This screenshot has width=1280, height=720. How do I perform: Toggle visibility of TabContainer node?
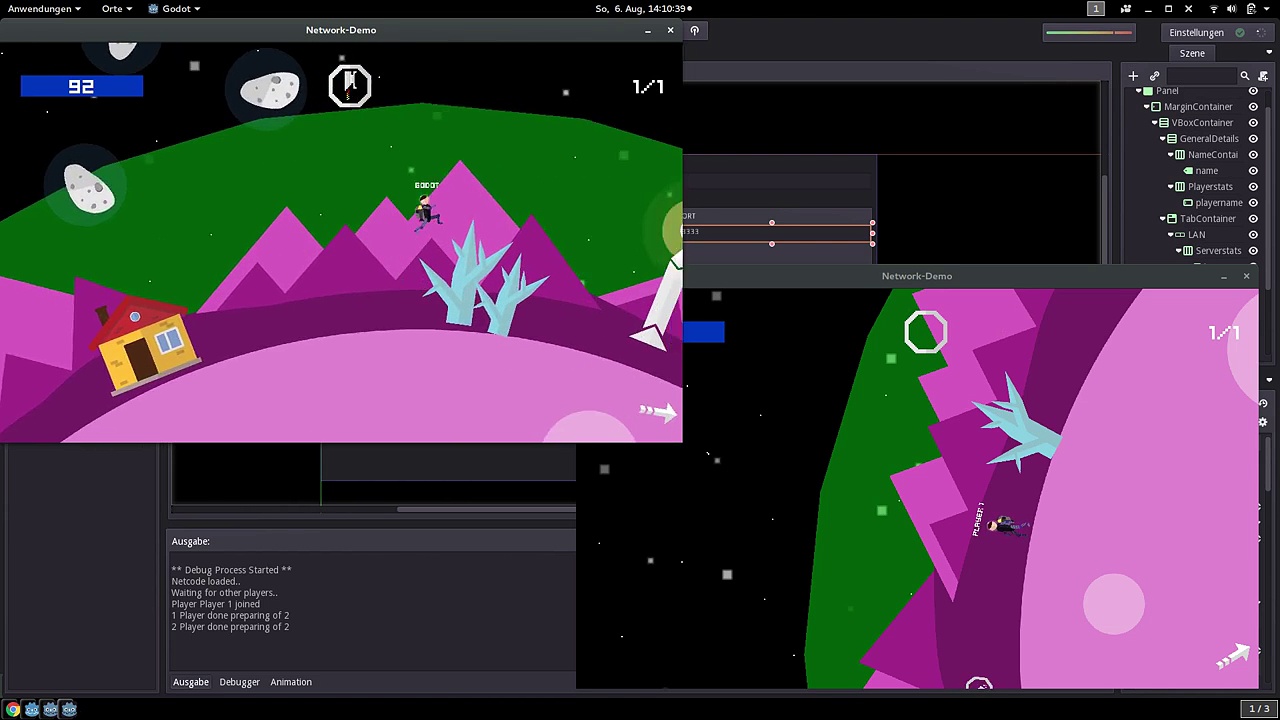pos(1253,219)
